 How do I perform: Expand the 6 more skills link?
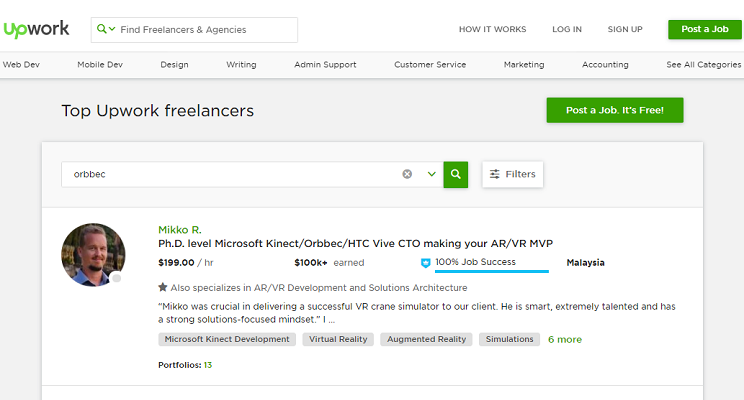(x=565, y=340)
